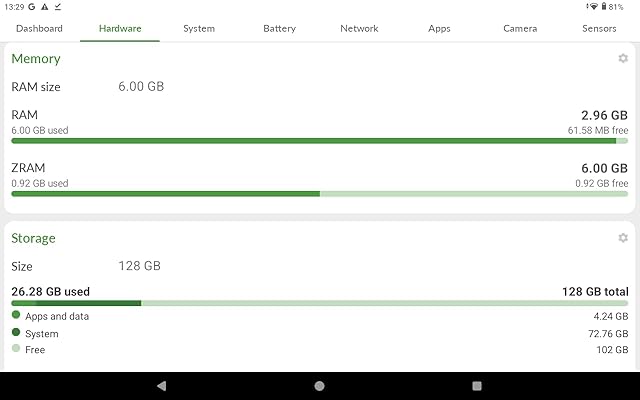Tap the Android home circle button
The image size is (640, 400).
[320, 386]
